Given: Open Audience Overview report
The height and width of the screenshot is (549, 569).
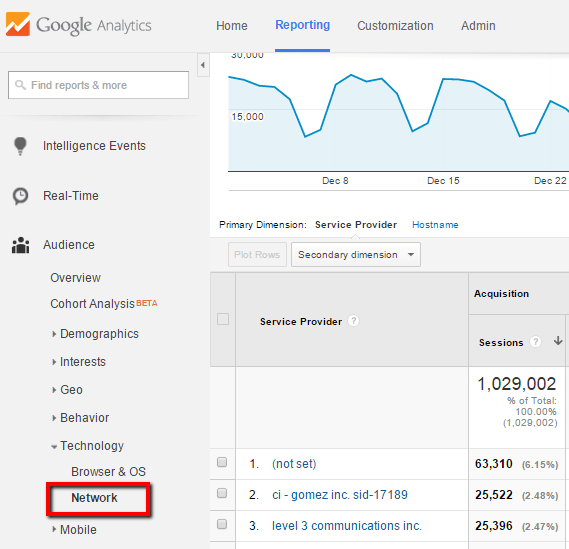Looking at the screenshot, I should (x=75, y=278).
